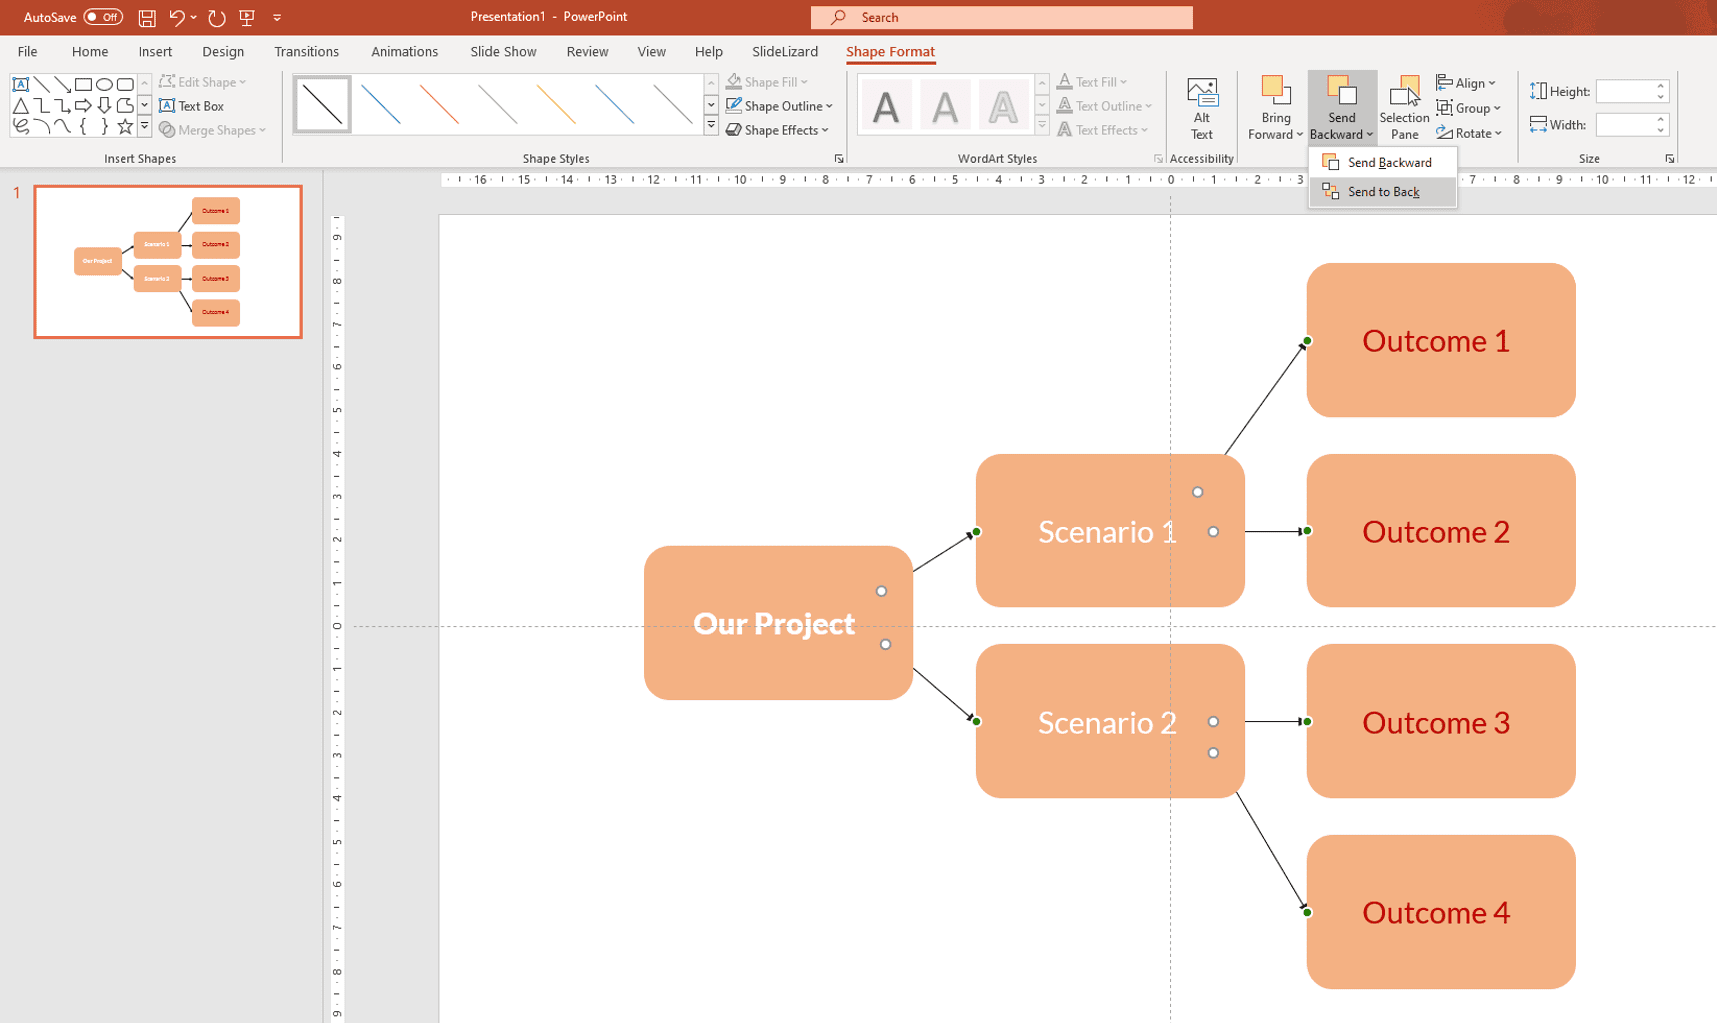Viewport: 1717px width, 1023px height.
Task: Select the Text Box tool
Action: [192, 106]
